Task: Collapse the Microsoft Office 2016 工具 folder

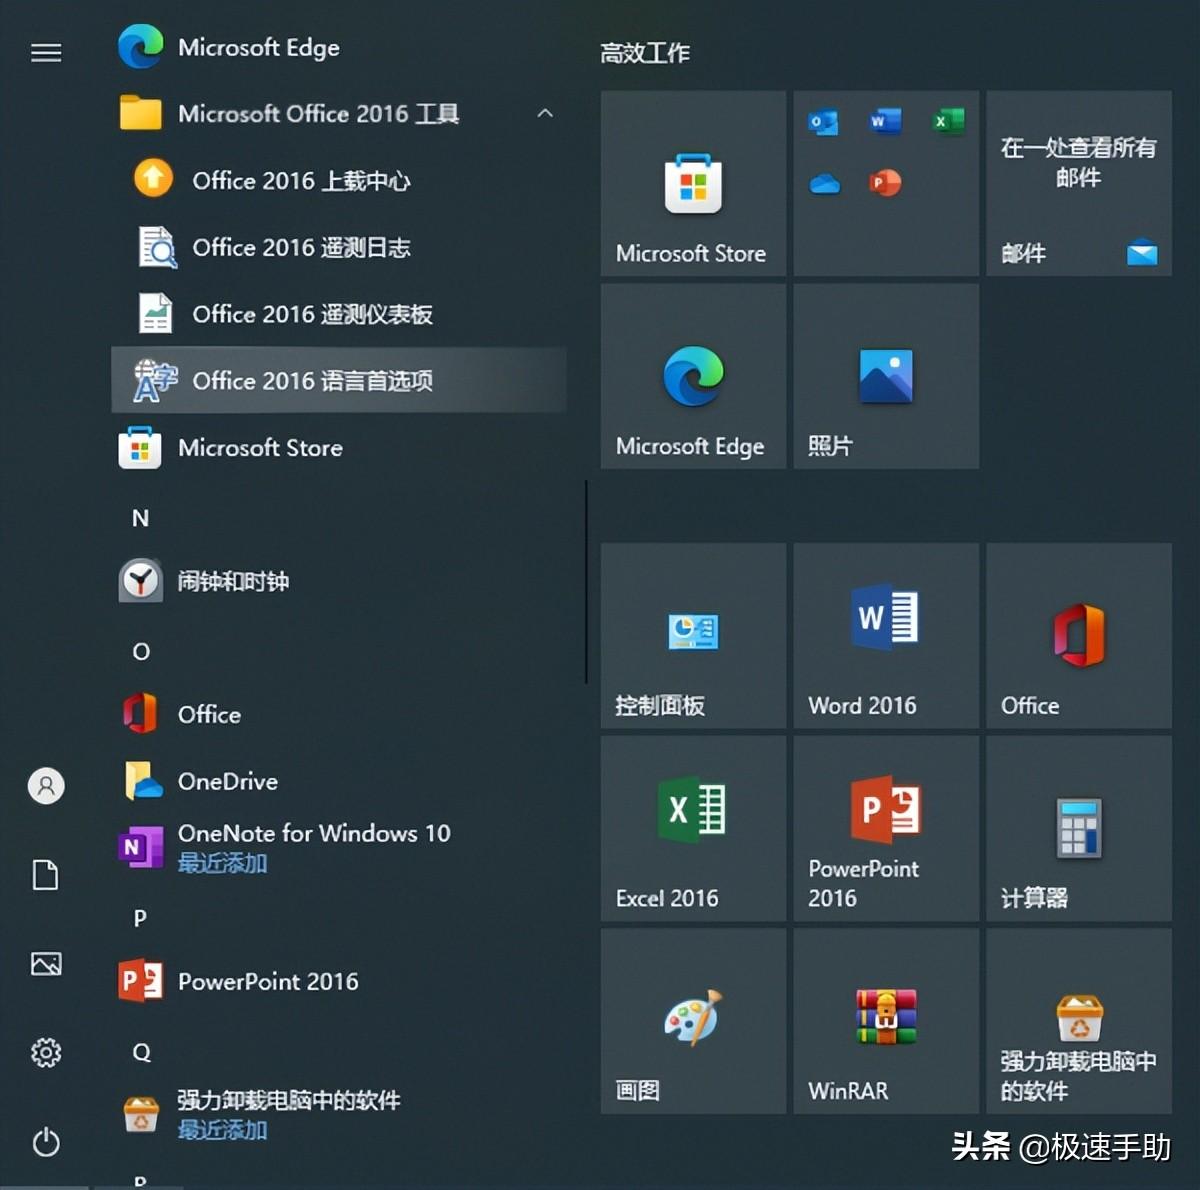Action: tap(546, 114)
